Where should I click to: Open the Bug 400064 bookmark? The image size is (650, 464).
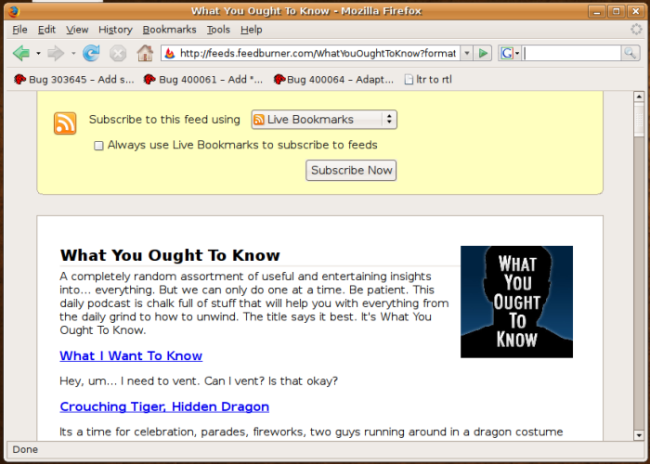(x=334, y=79)
